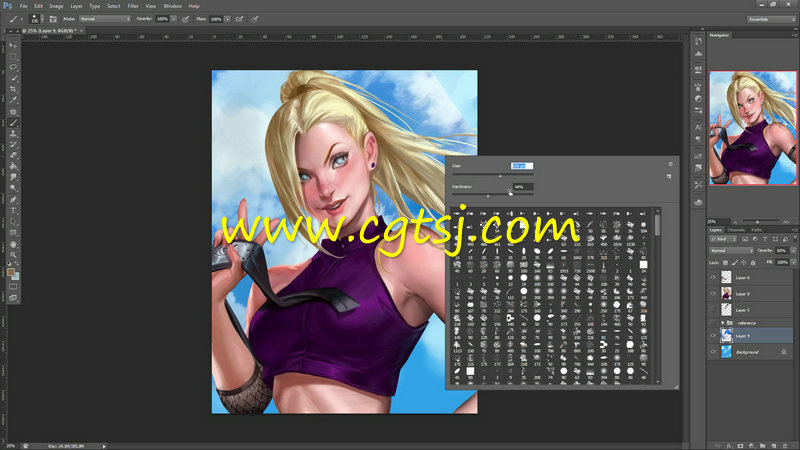The image size is (800, 450).
Task: Select the Move tool
Action: (x=13, y=45)
